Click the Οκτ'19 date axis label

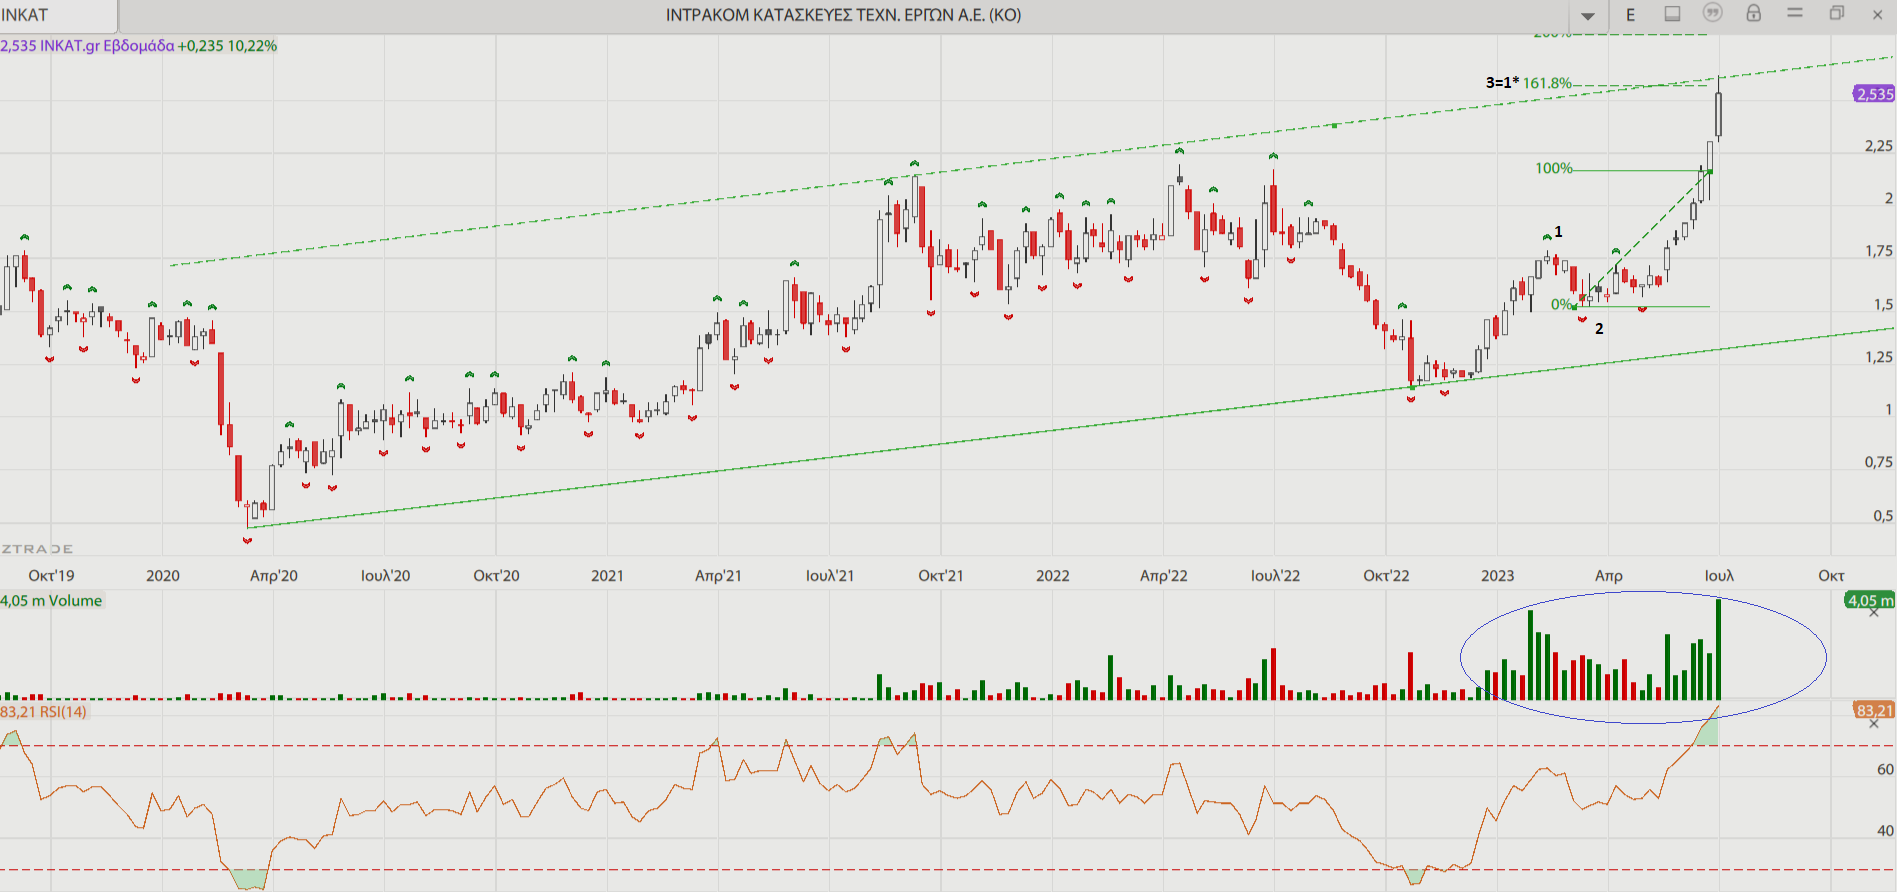pos(51,575)
